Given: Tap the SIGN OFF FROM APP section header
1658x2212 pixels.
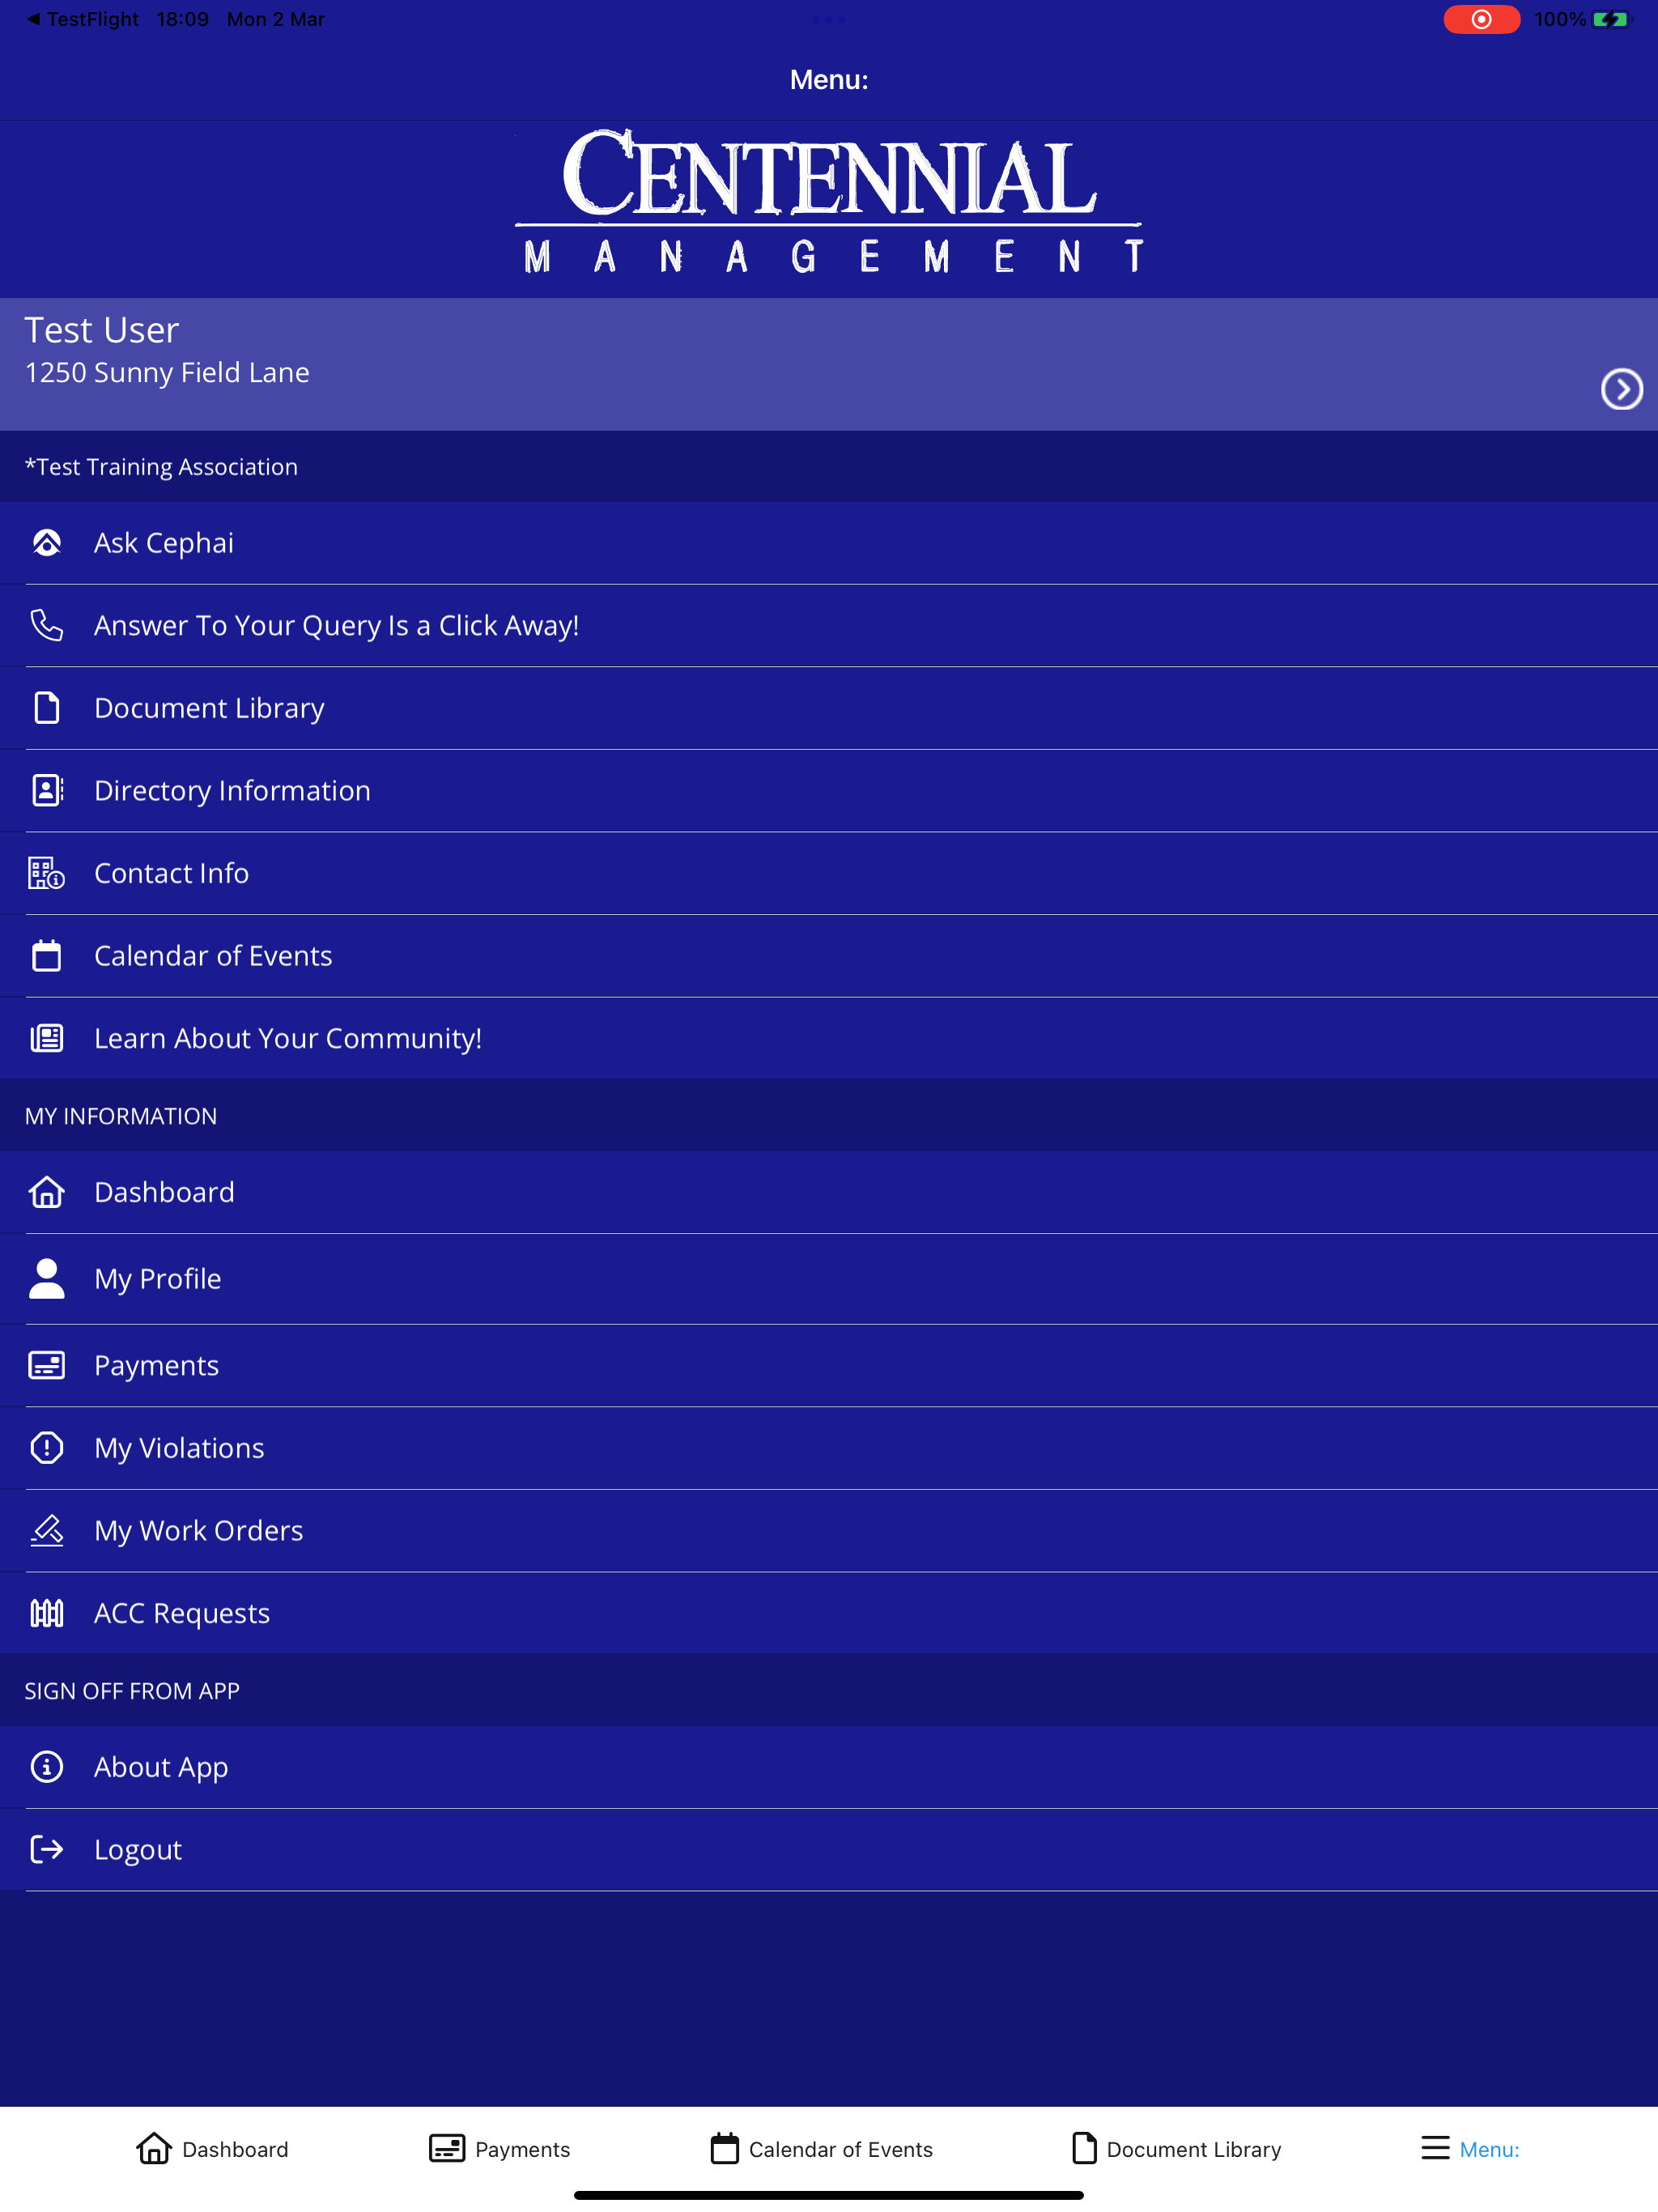Looking at the screenshot, I should 132,1691.
